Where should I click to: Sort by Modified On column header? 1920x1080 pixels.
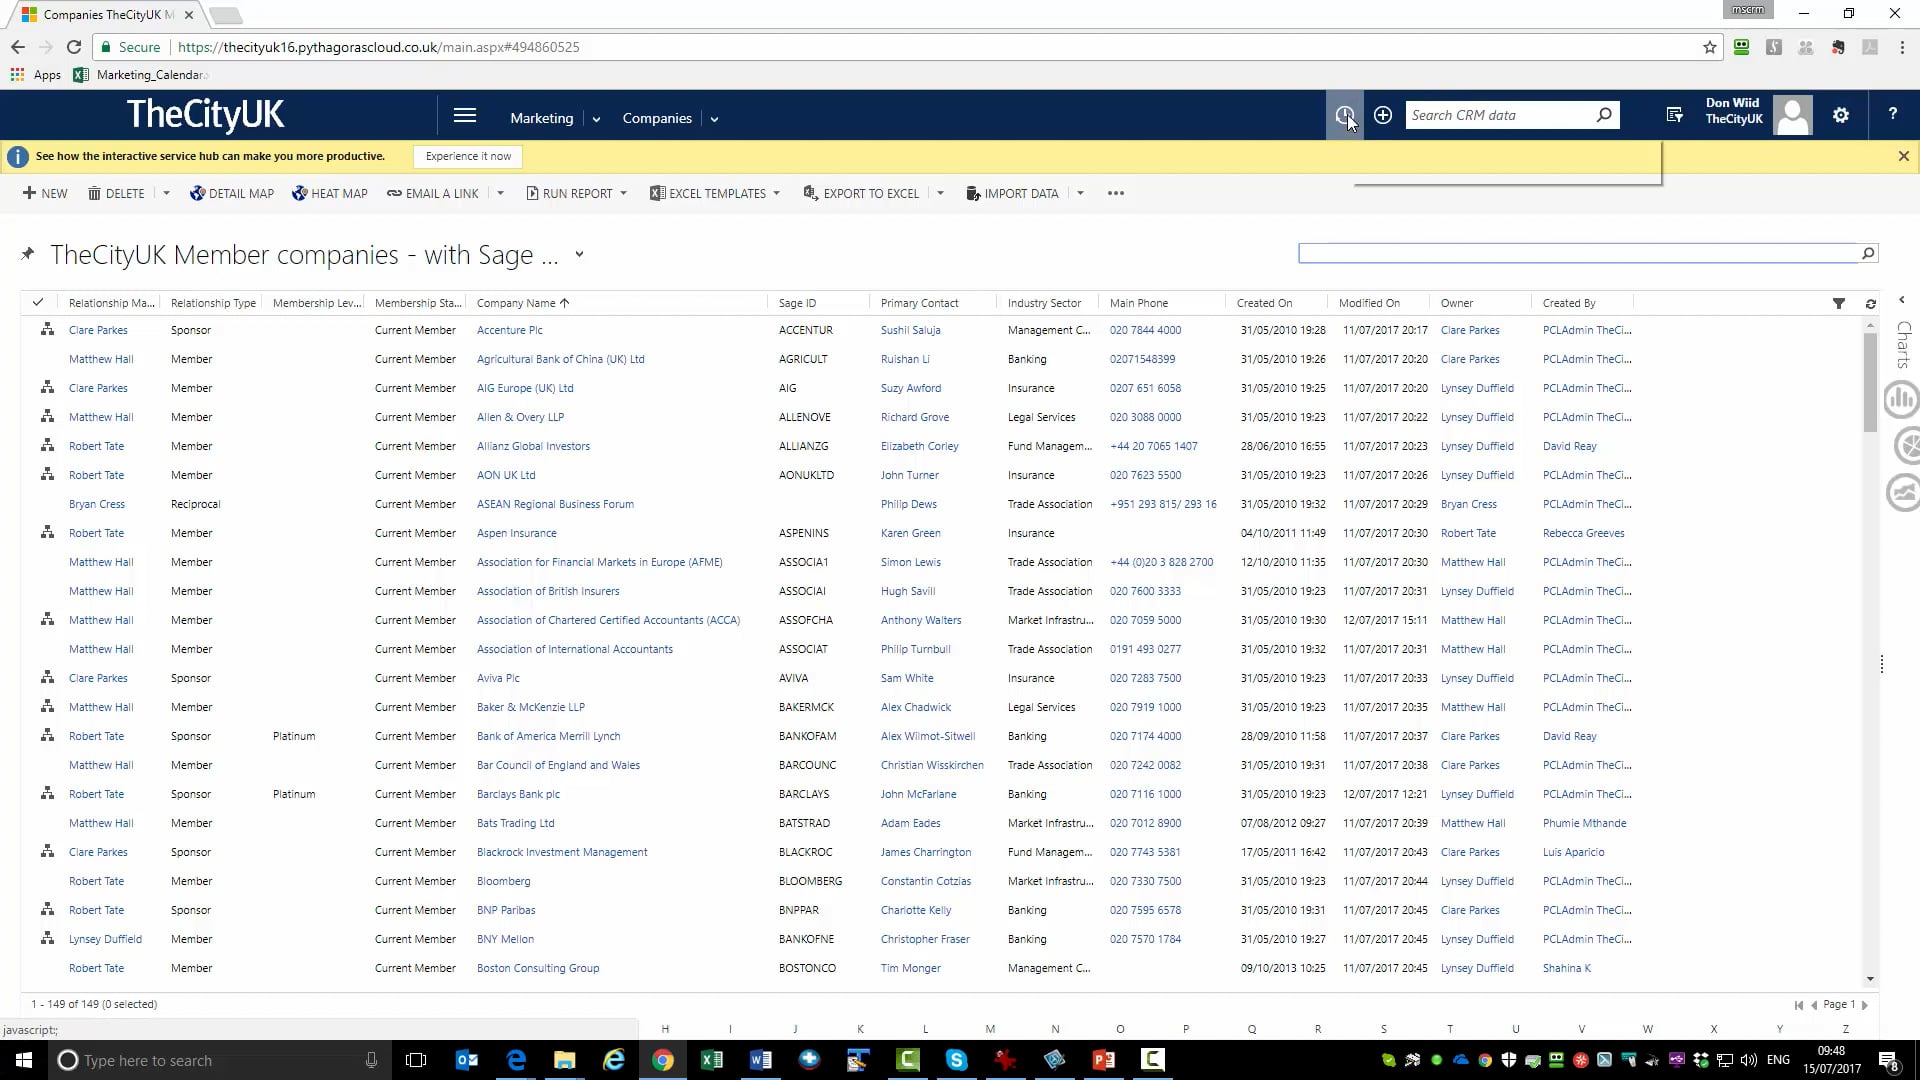pos(1369,303)
